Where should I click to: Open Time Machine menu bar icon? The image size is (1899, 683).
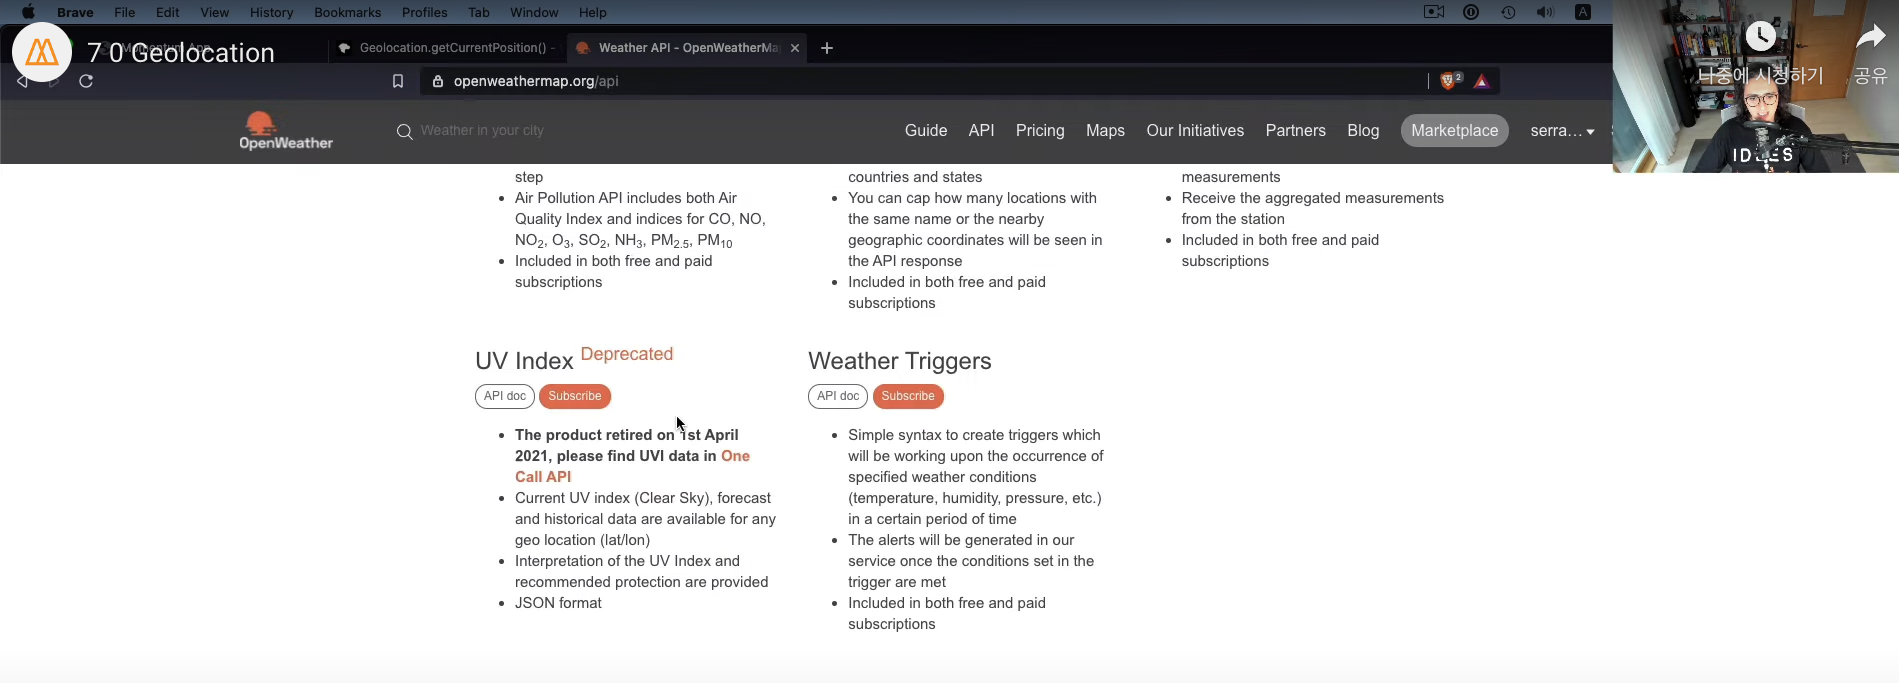(x=1508, y=12)
